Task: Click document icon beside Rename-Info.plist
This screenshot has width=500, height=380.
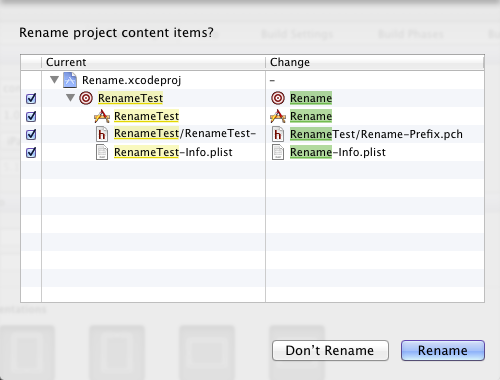Action: [278, 152]
